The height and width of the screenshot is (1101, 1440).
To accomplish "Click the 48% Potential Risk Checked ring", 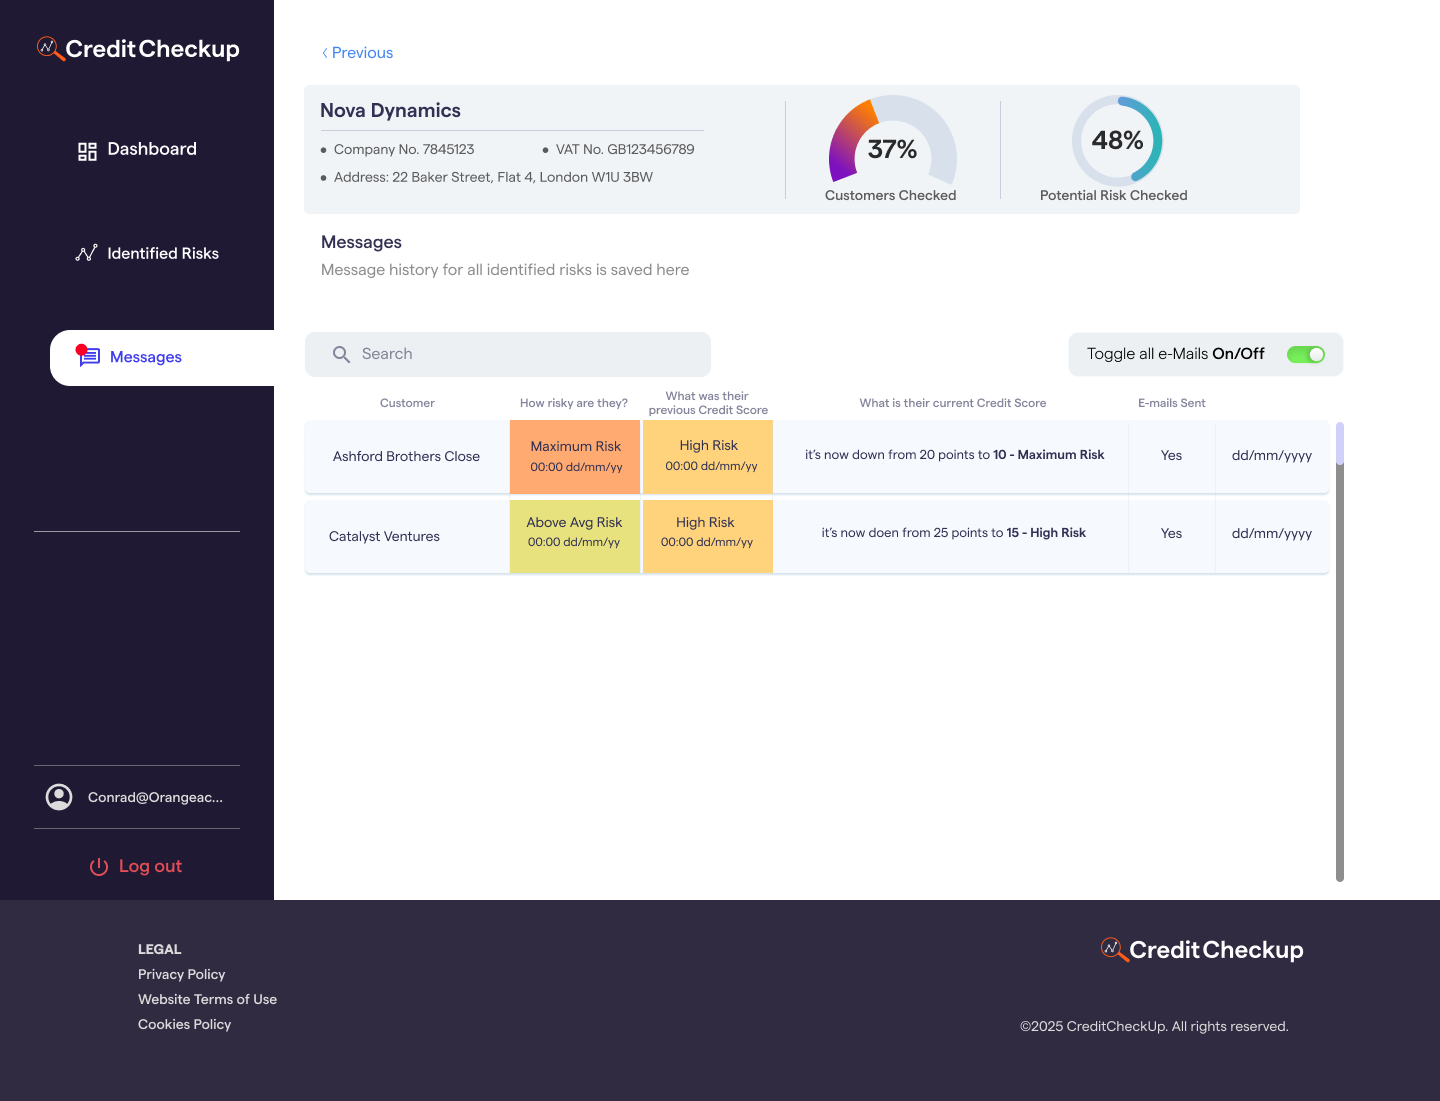I will coord(1117,140).
